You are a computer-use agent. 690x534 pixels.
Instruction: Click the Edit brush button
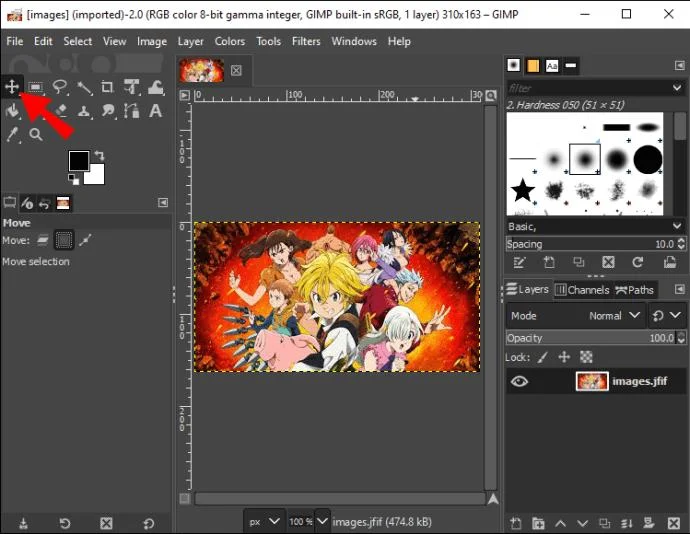519,263
